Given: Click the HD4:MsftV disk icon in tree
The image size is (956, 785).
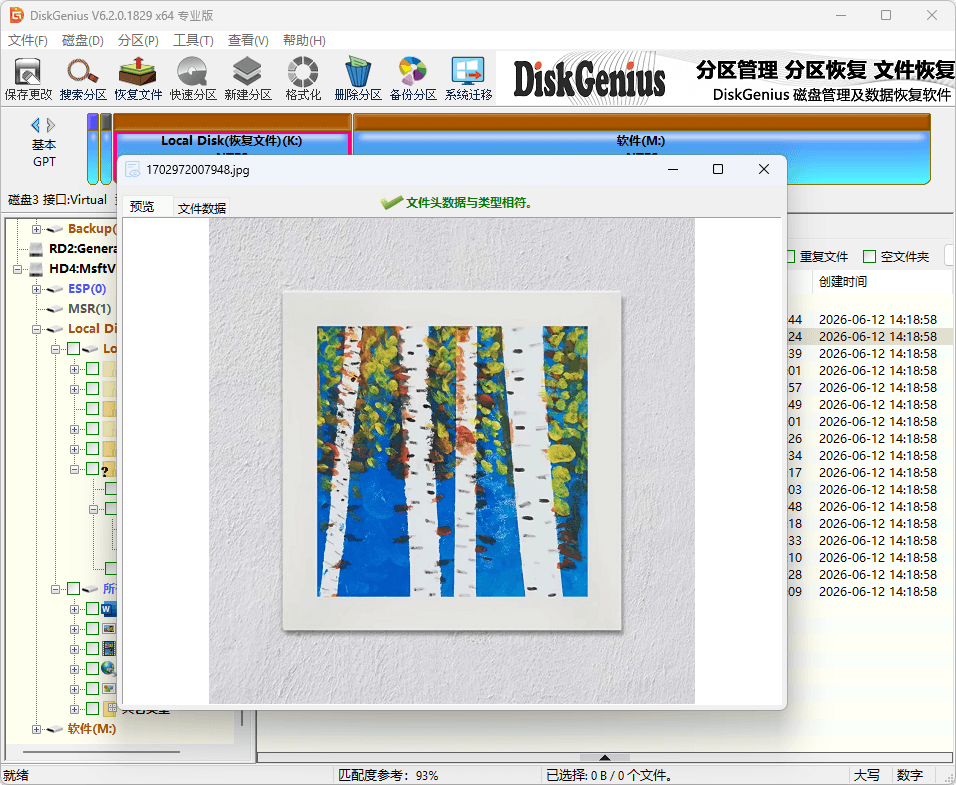Looking at the screenshot, I should pyautogui.click(x=37, y=269).
